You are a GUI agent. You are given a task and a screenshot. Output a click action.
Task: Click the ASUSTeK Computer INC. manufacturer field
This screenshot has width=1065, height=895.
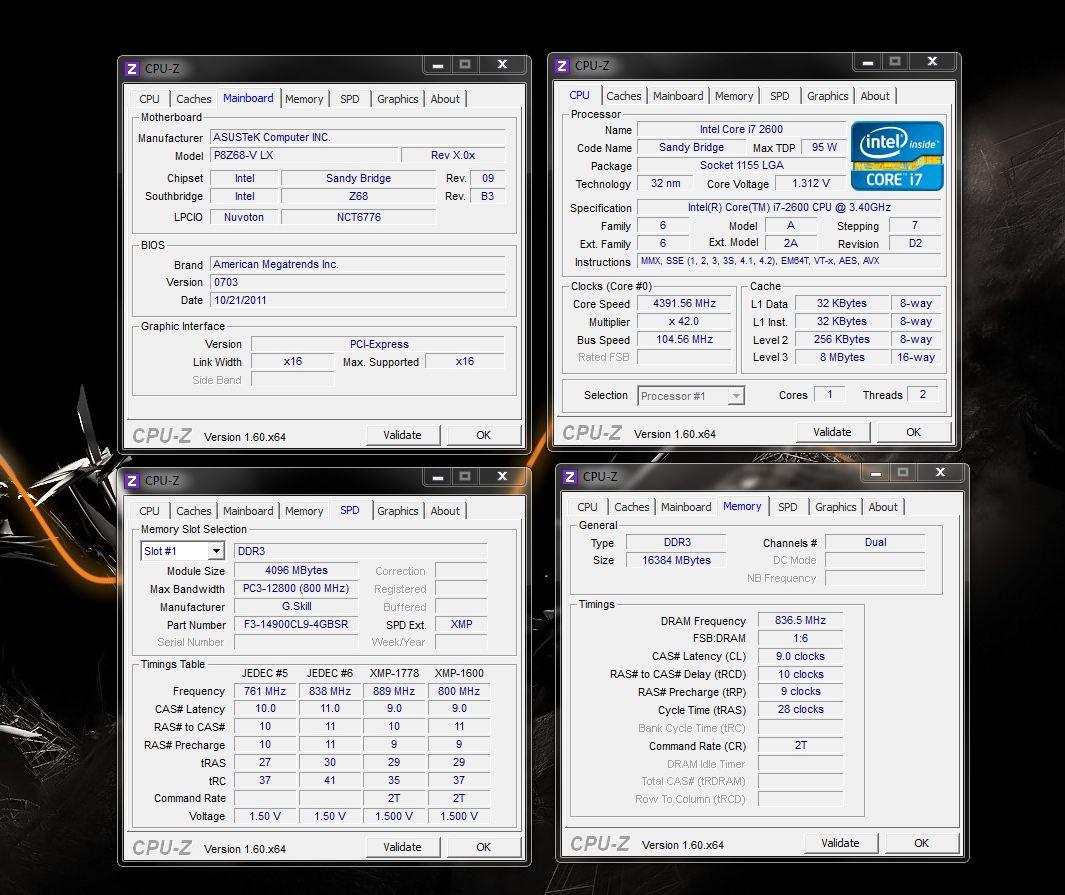click(x=358, y=137)
